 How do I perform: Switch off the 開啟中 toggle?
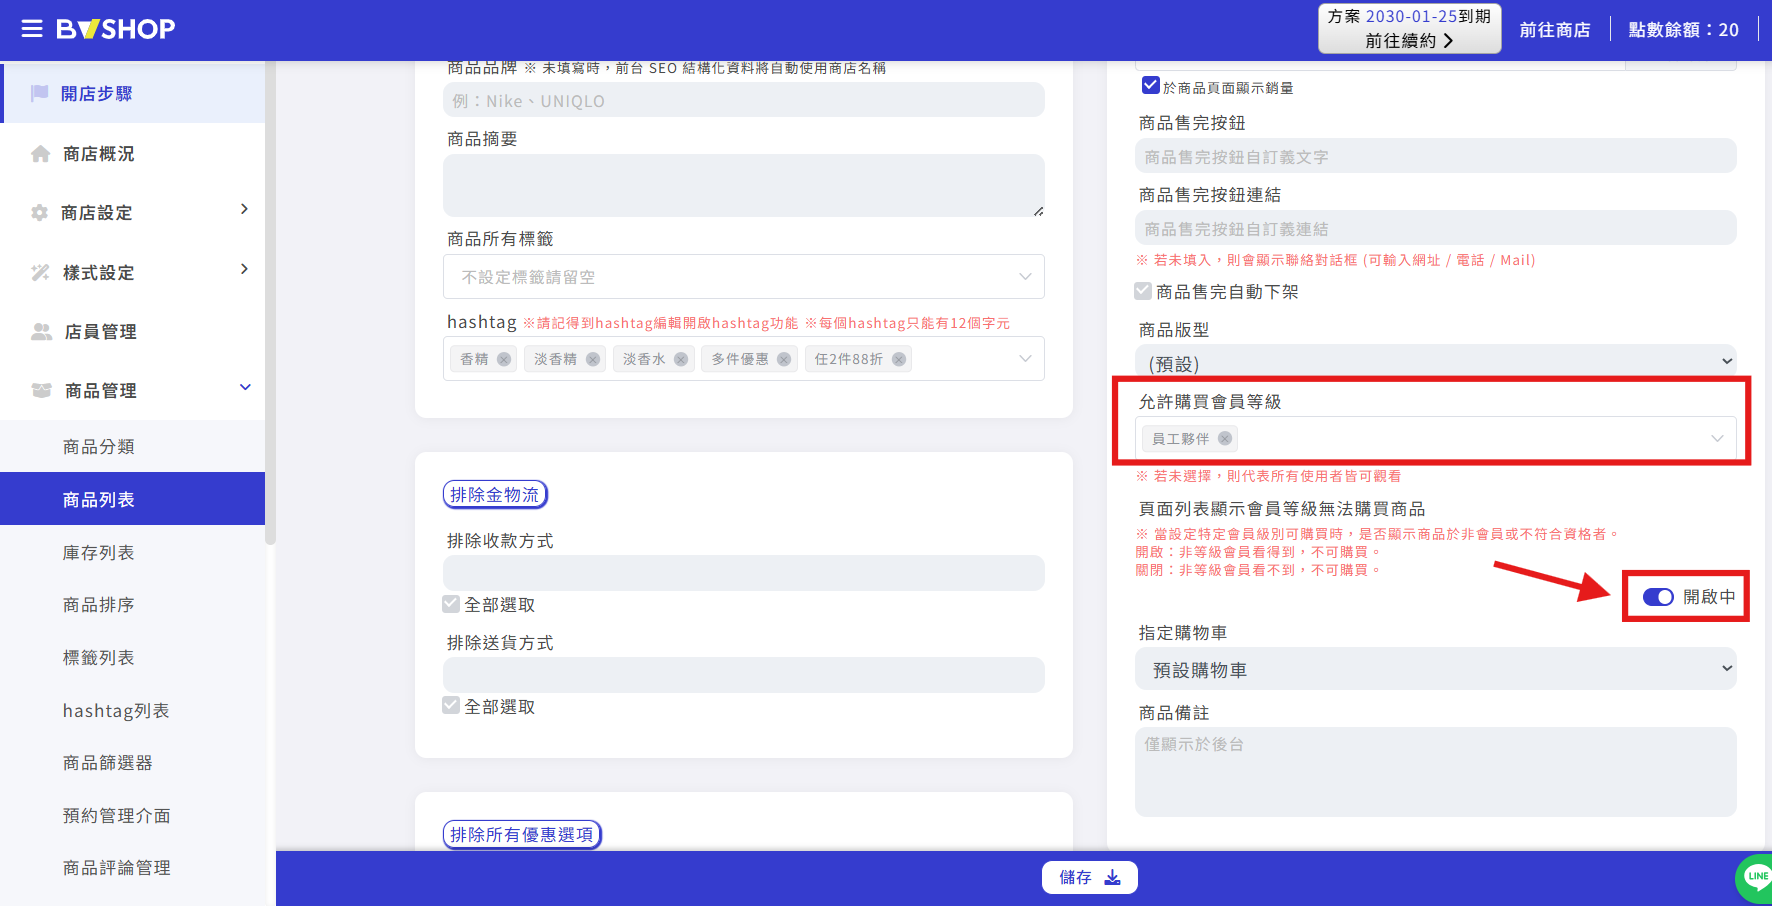tap(1658, 597)
